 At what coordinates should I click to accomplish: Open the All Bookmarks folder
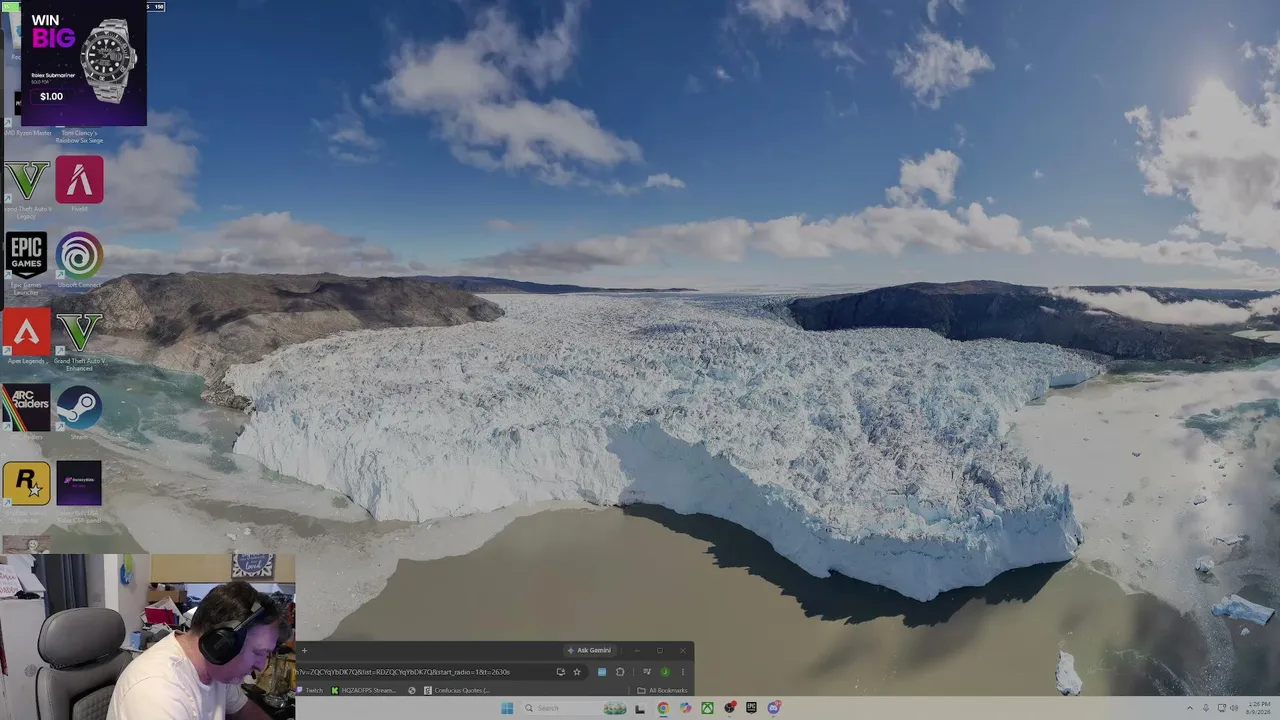pyautogui.click(x=663, y=690)
